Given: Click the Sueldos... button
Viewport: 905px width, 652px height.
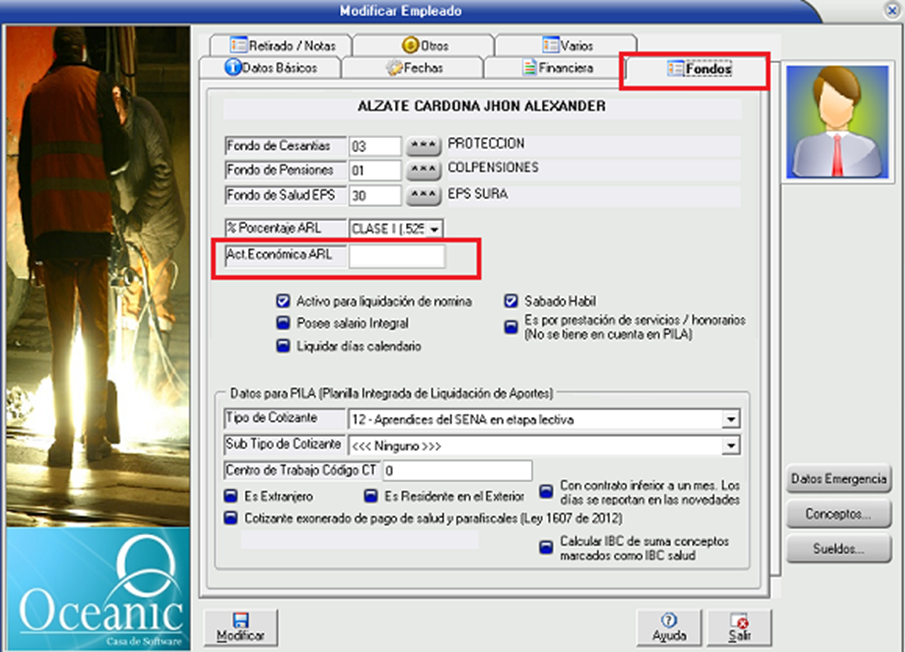Looking at the screenshot, I should 838,548.
